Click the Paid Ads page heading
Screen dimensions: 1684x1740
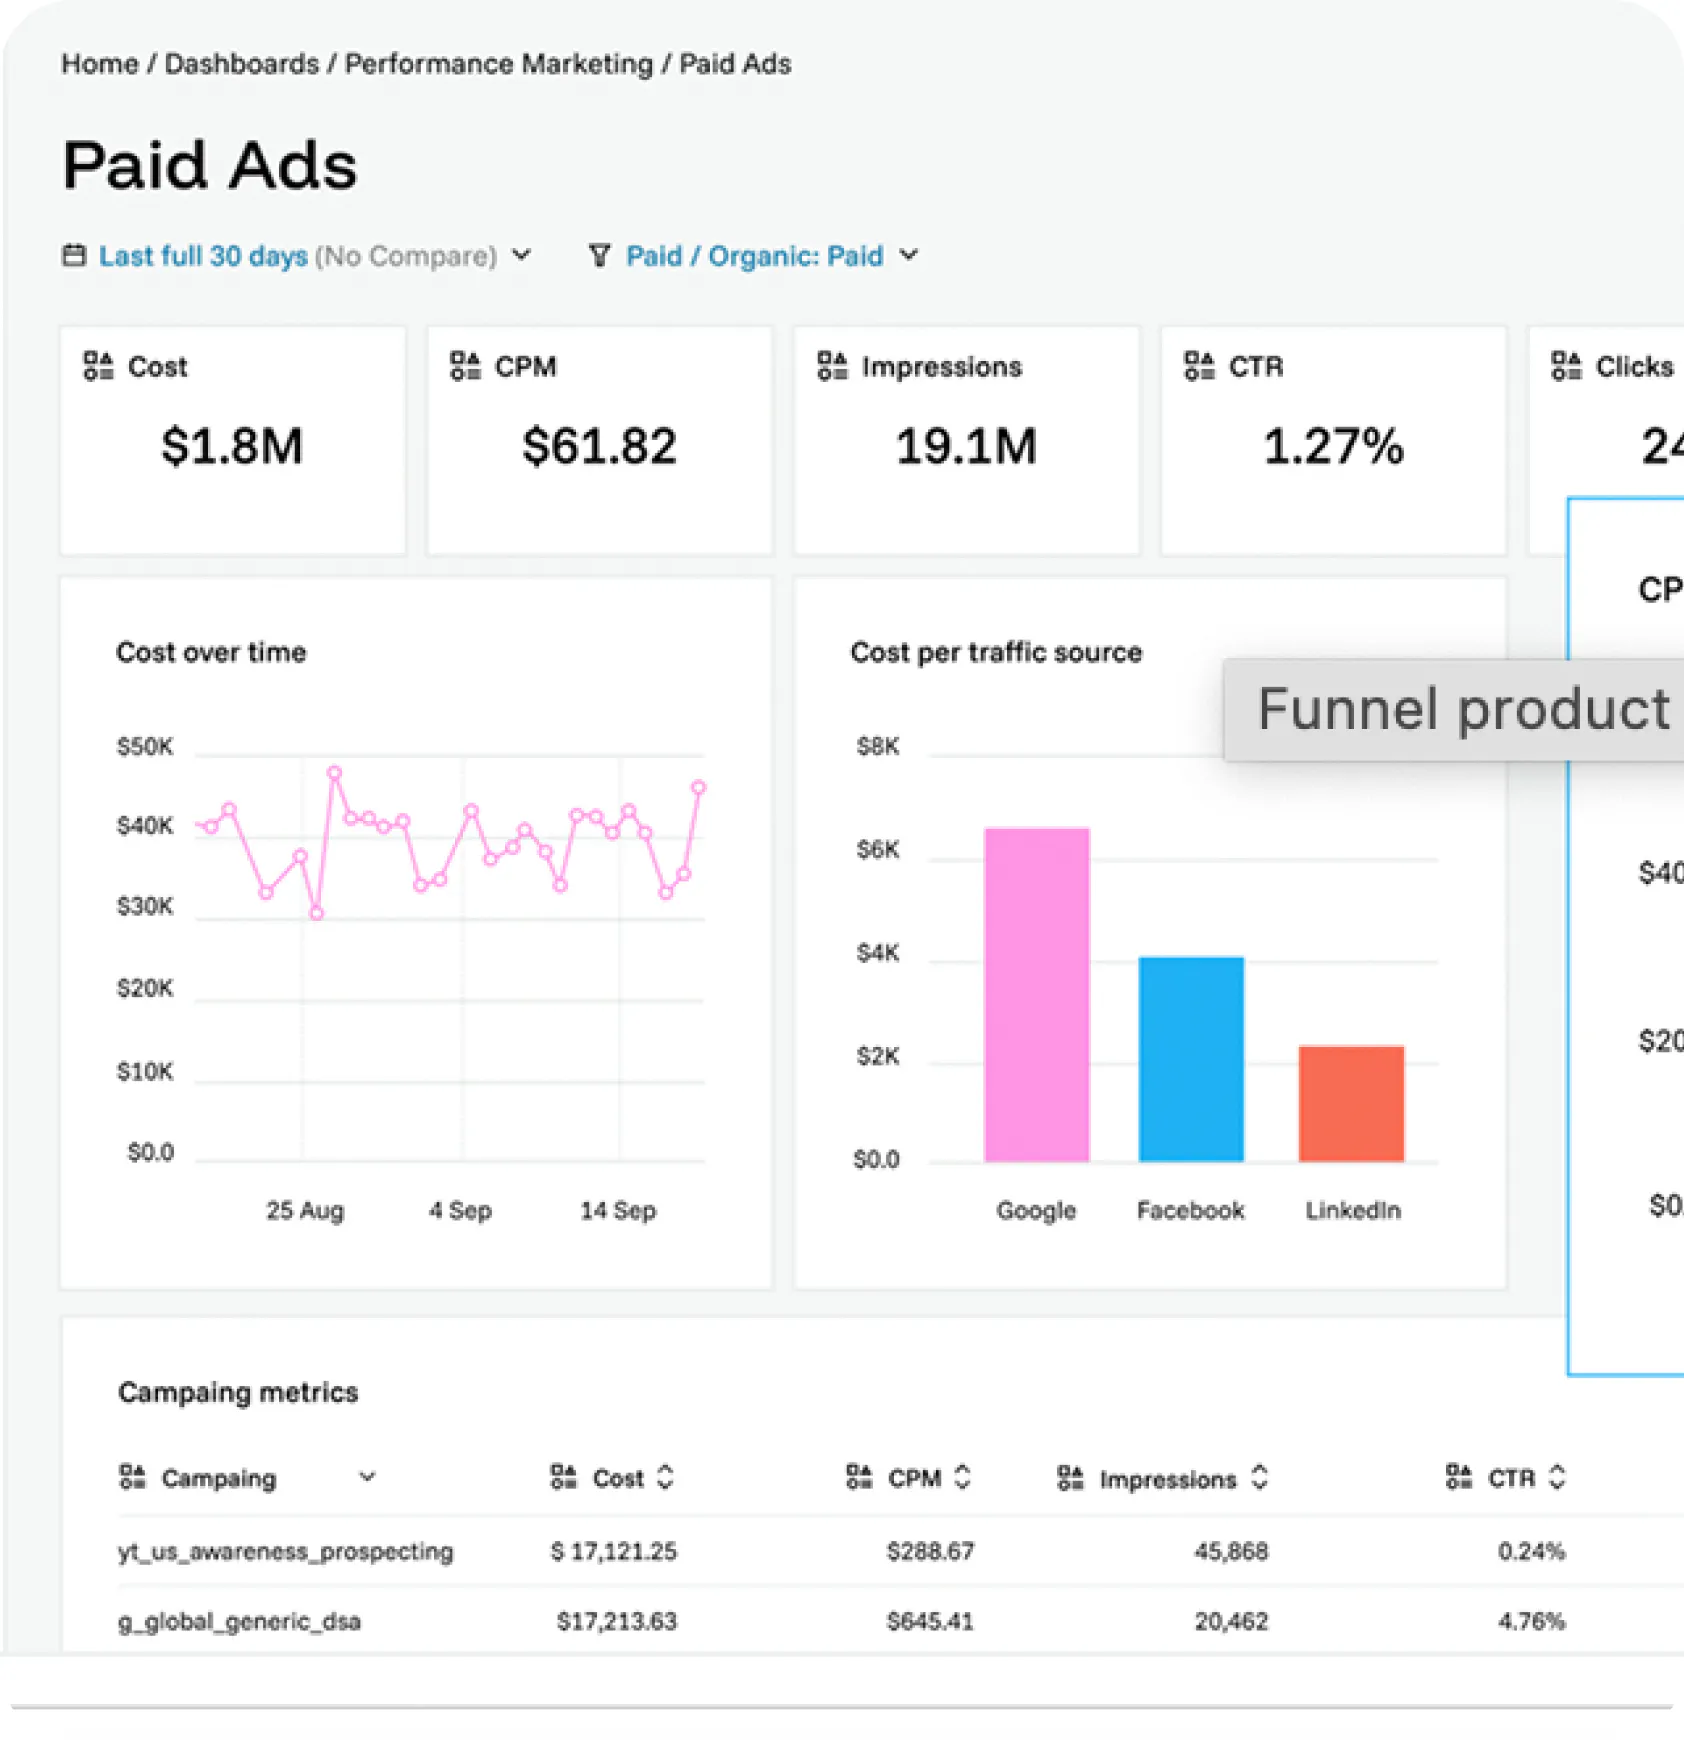click(209, 166)
